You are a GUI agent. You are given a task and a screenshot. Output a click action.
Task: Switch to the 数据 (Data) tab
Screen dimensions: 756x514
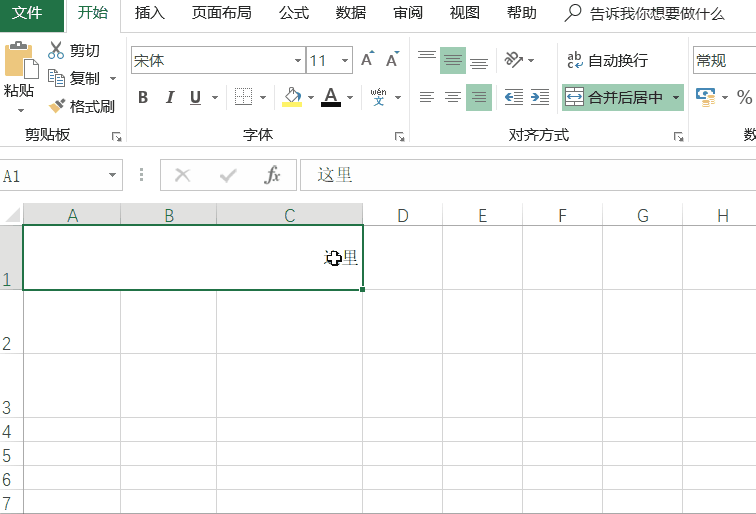tap(351, 13)
